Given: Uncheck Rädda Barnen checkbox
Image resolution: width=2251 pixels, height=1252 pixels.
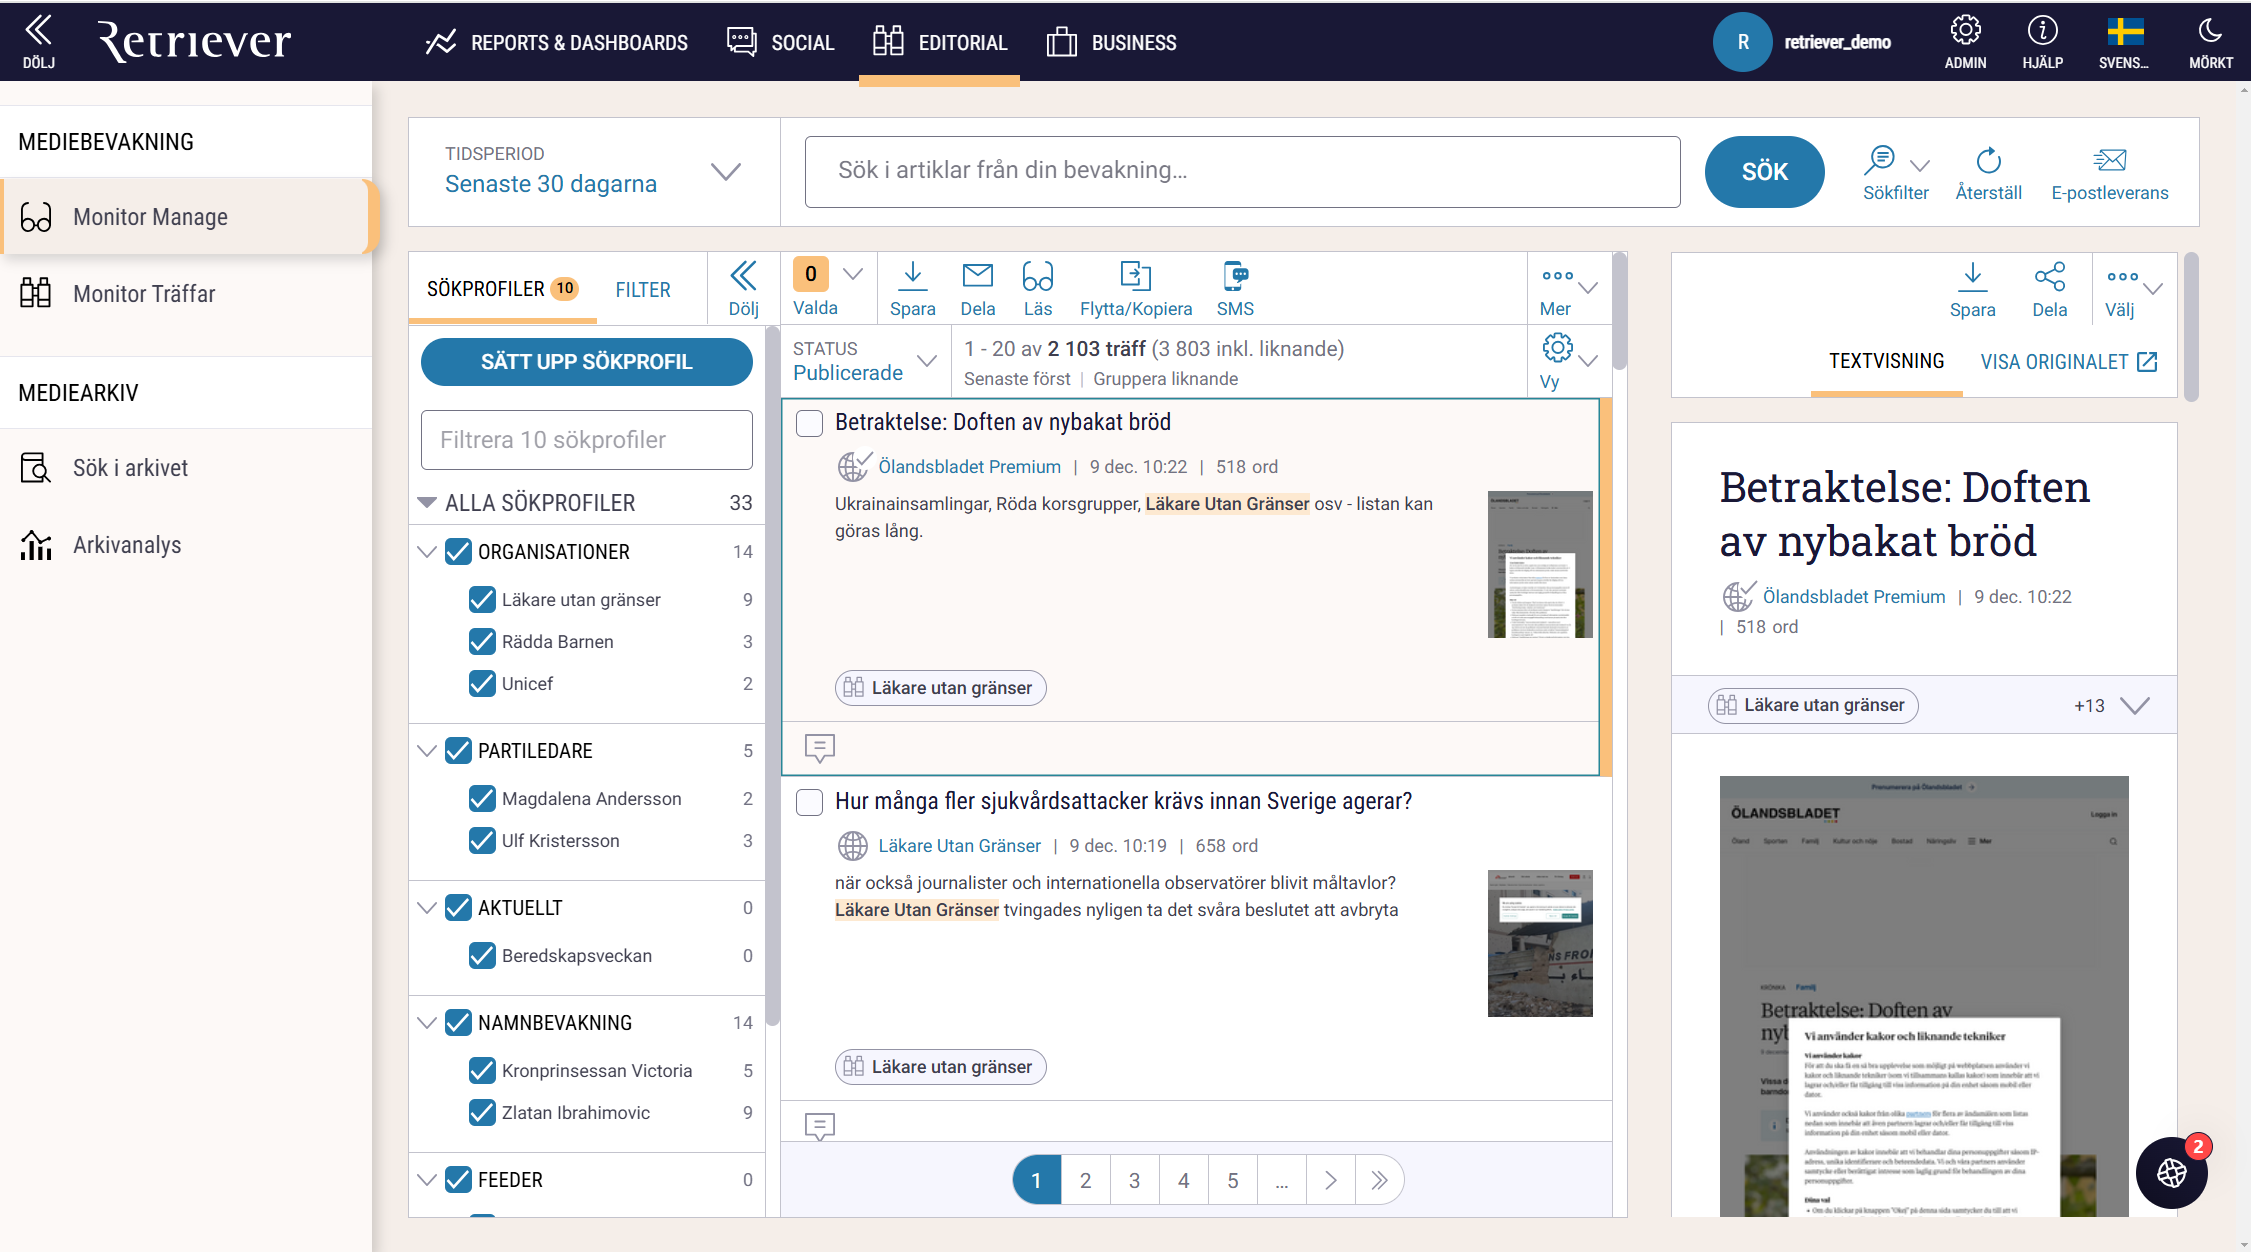Looking at the screenshot, I should coord(482,642).
